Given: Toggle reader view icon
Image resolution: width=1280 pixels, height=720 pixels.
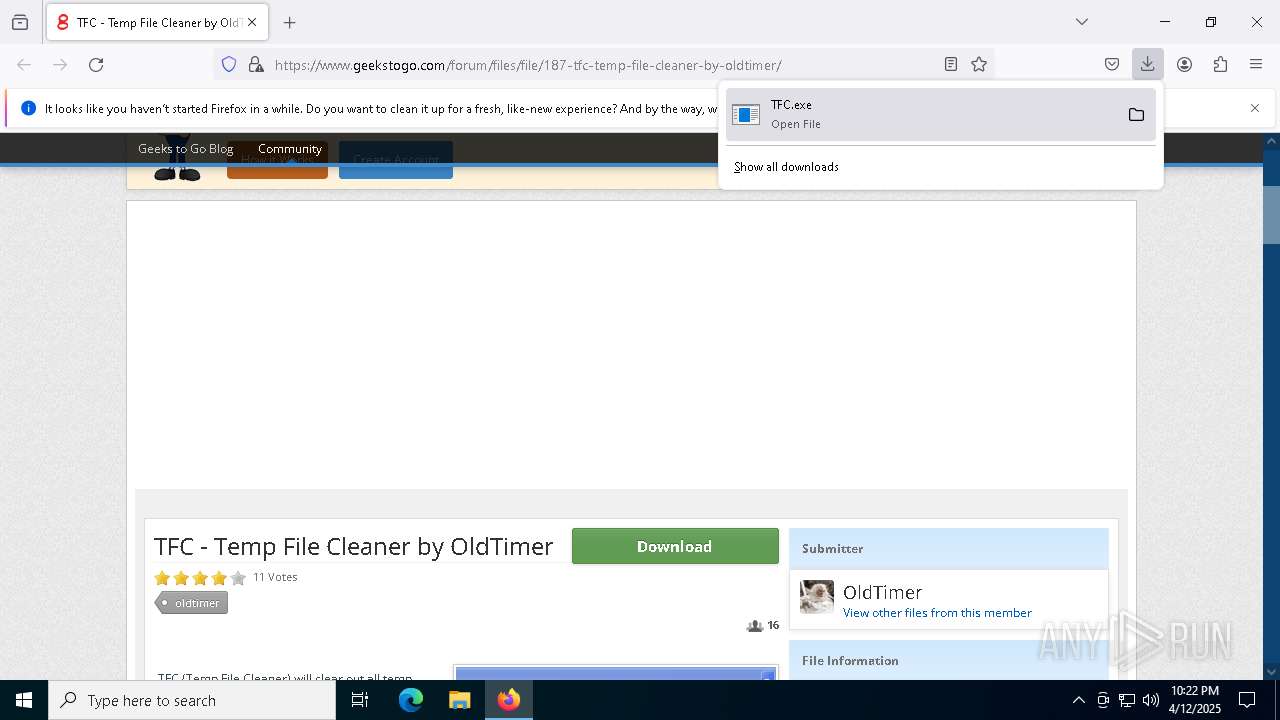Looking at the screenshot, I should coord(951,65).
